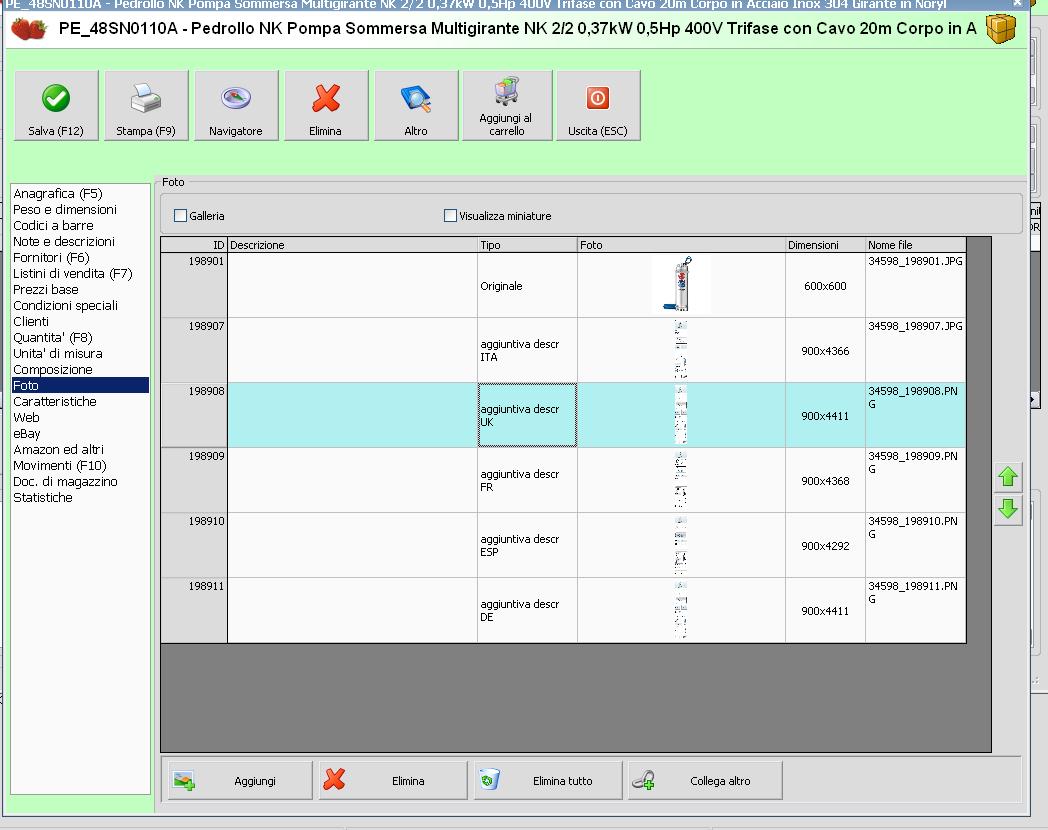Select the highlighted Foto sidebar item
The height and width of the screenshot is (830, 1048).
80,386
